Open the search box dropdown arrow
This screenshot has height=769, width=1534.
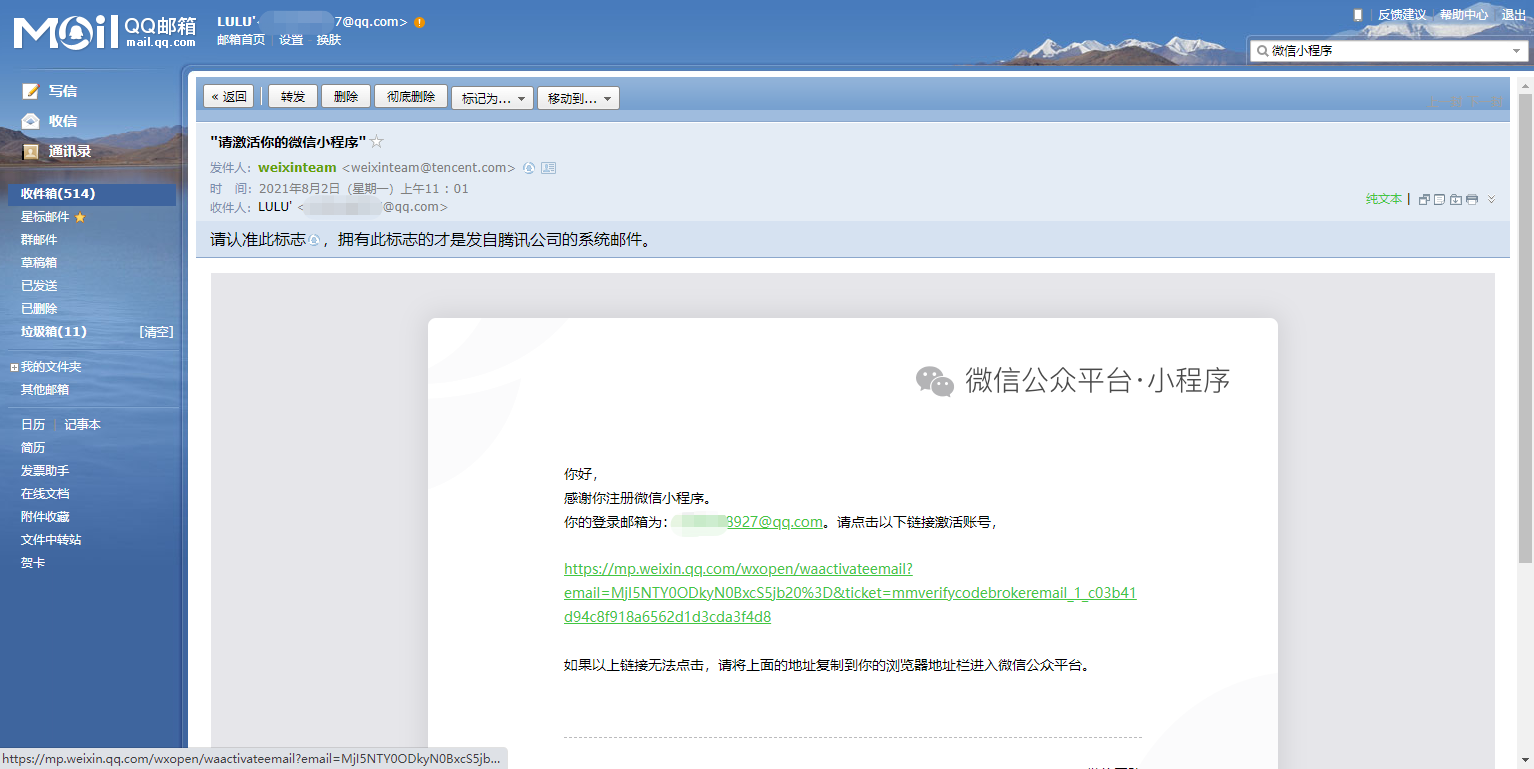tap(1516, 51)
